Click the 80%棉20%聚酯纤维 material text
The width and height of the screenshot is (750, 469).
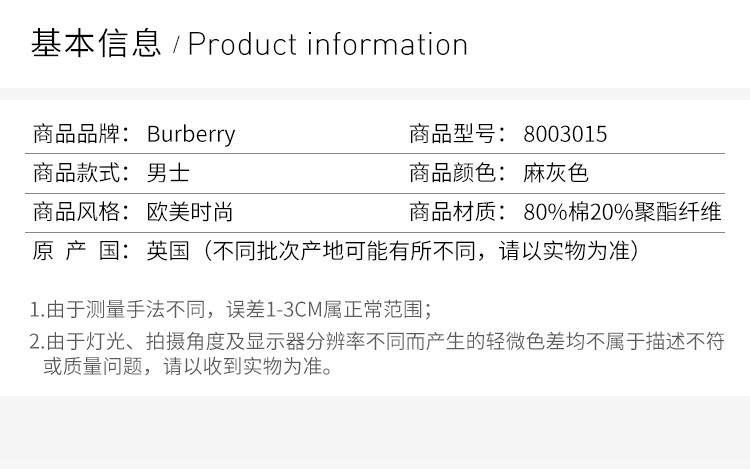pos(622,212)
